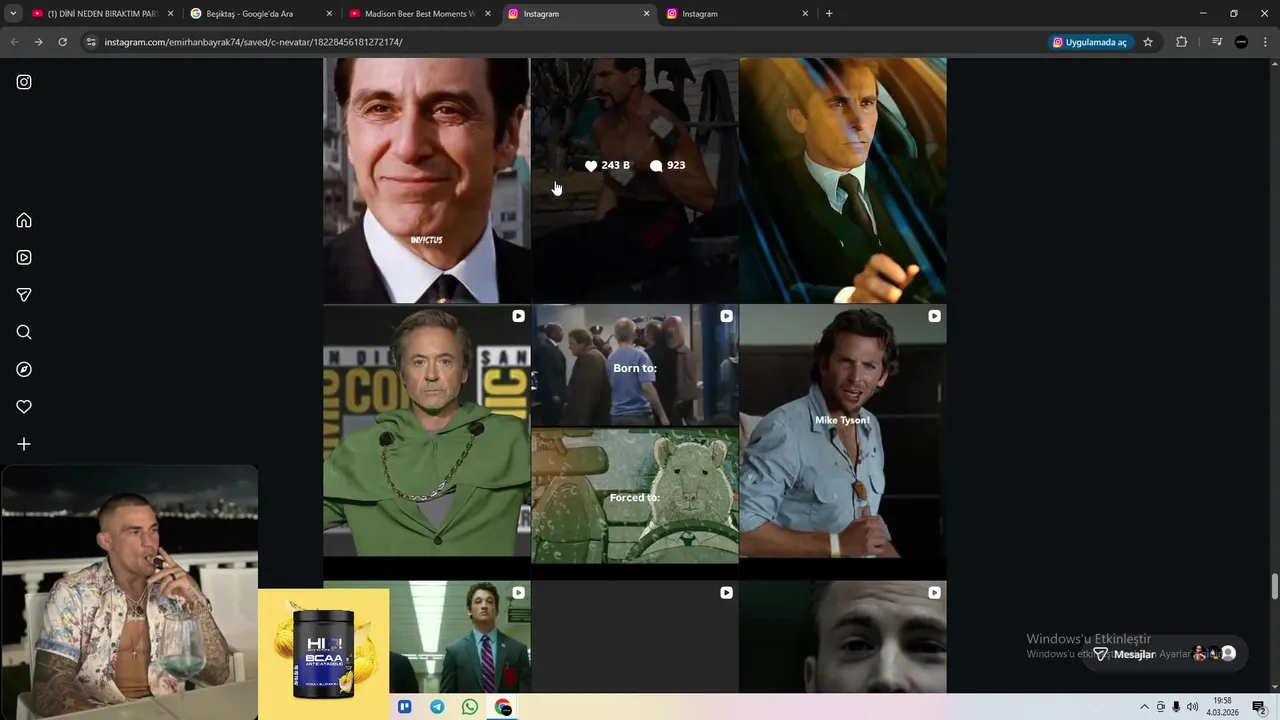Switch to the Beşiktaş Google search tab

click(x=260, y=14)
